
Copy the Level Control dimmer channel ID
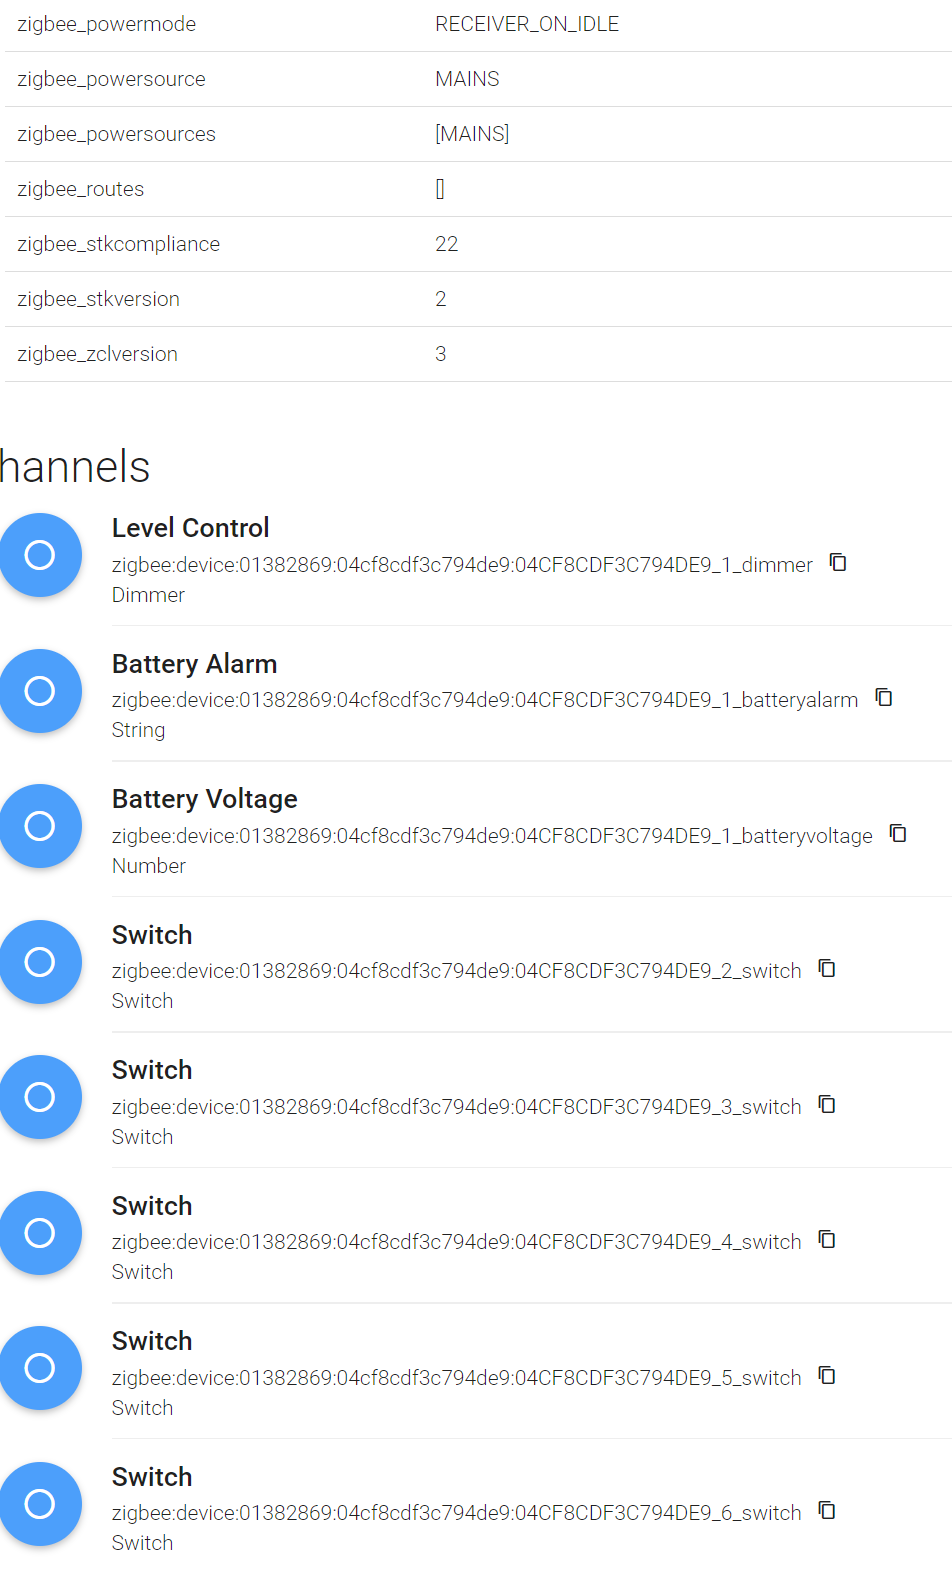point(838,563)
